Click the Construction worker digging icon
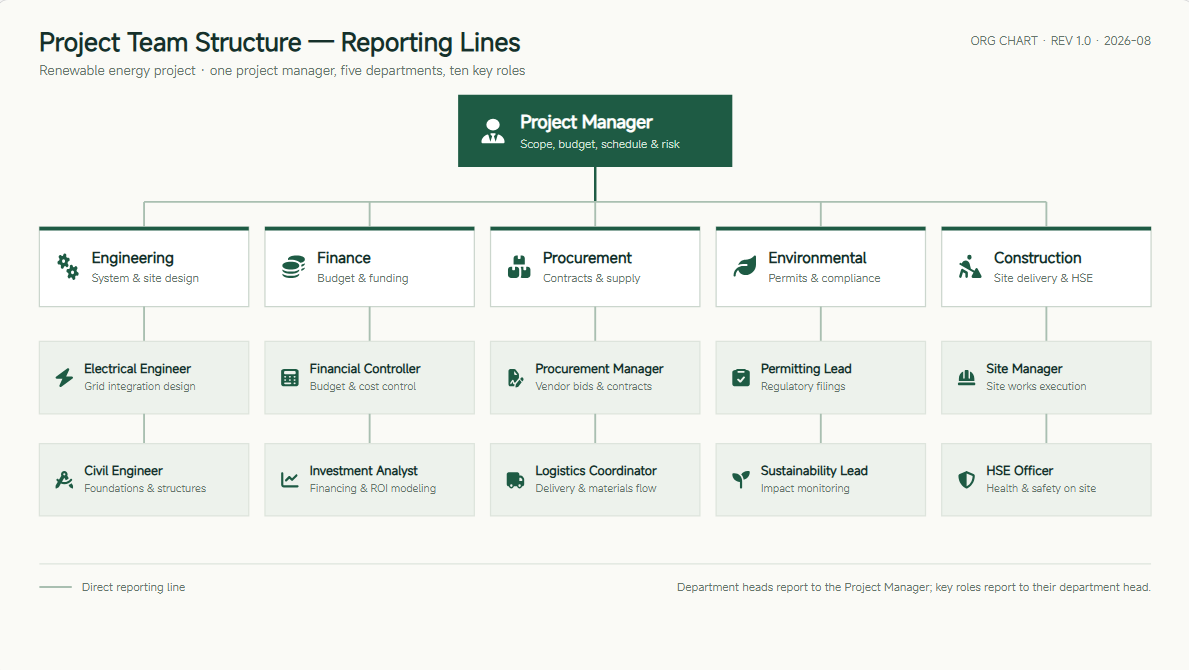Screen dimensions: 1189x670 [970, 267]
